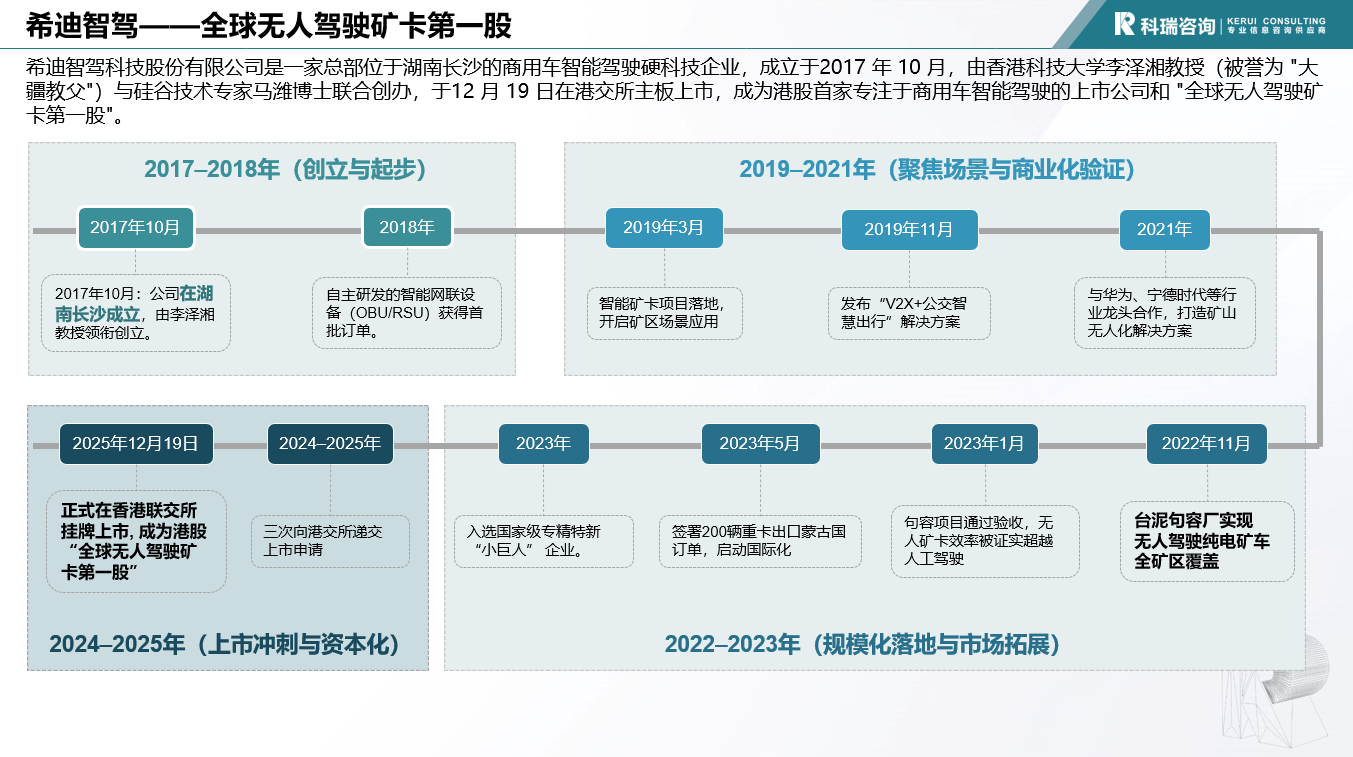Select the V2X+公交智慧出行 description box
The image size is (1353, 757).
point(909,313)
